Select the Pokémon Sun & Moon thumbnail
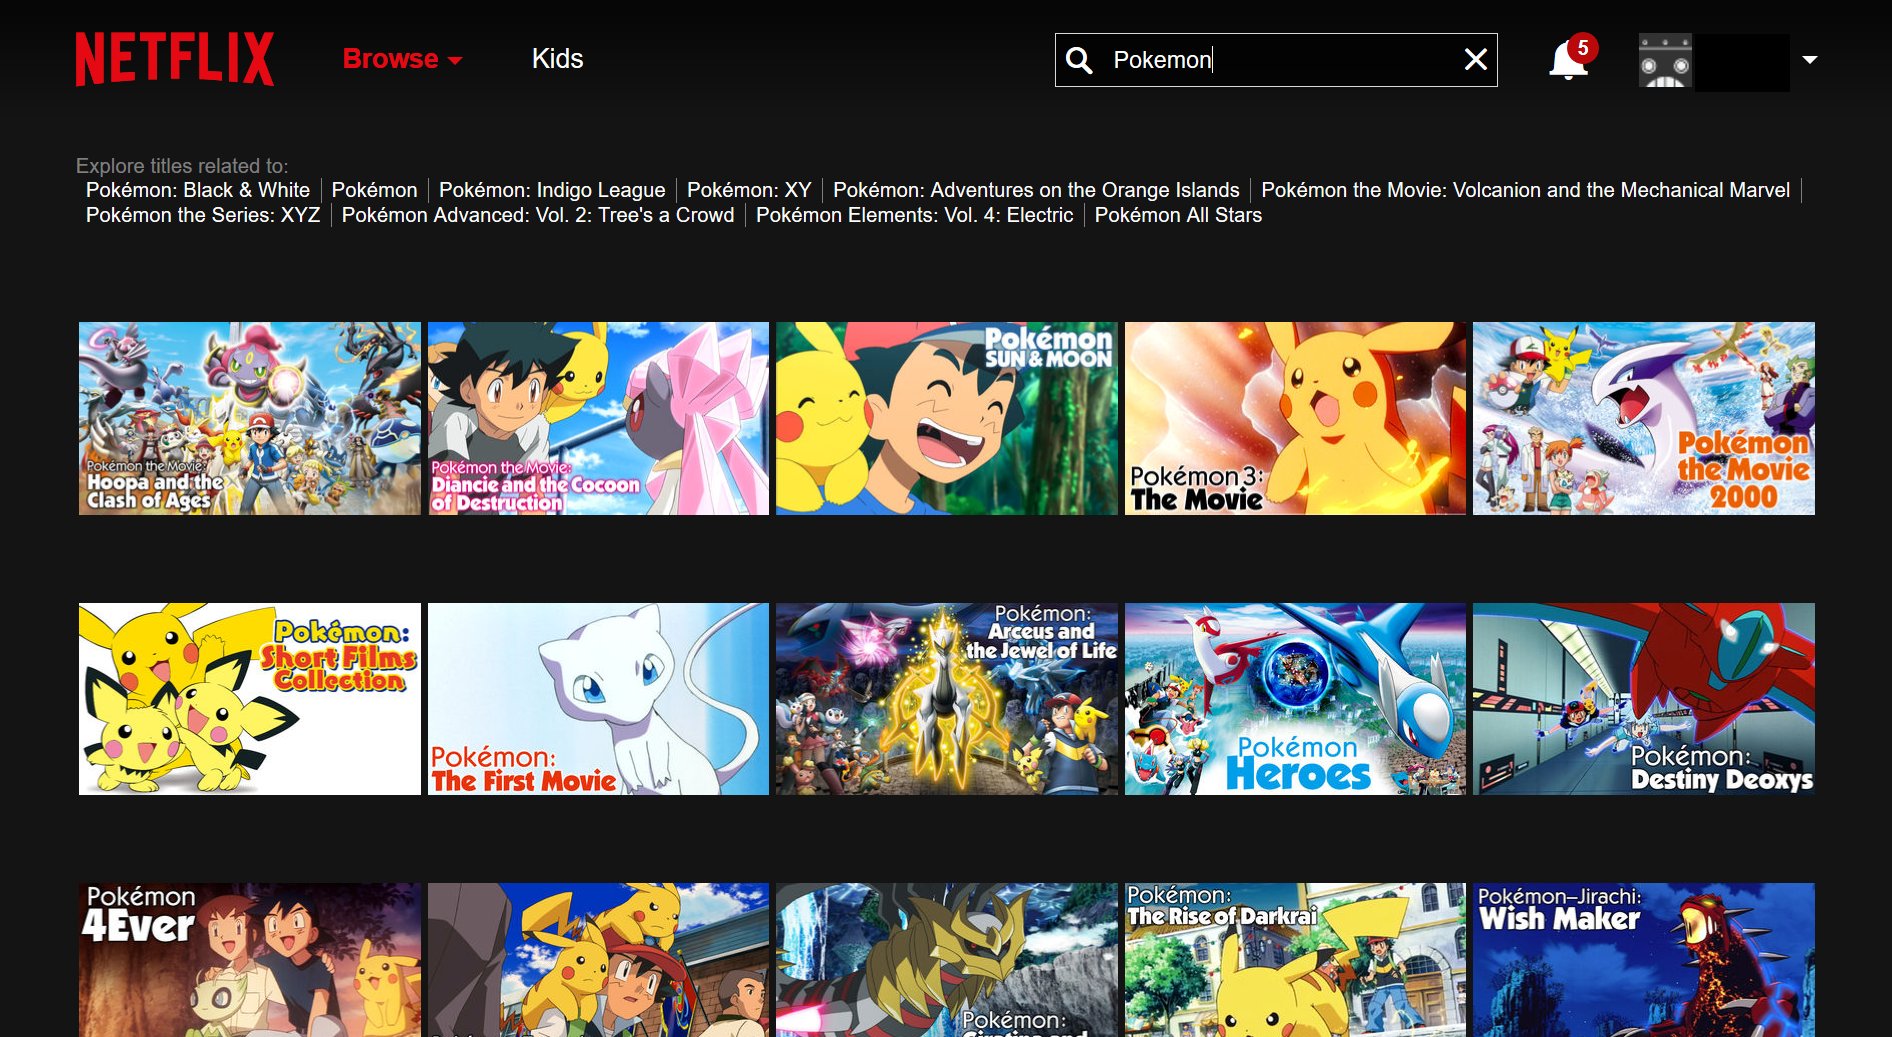1892x1037 pixels. pyautogui.click(x=946, y=418)
